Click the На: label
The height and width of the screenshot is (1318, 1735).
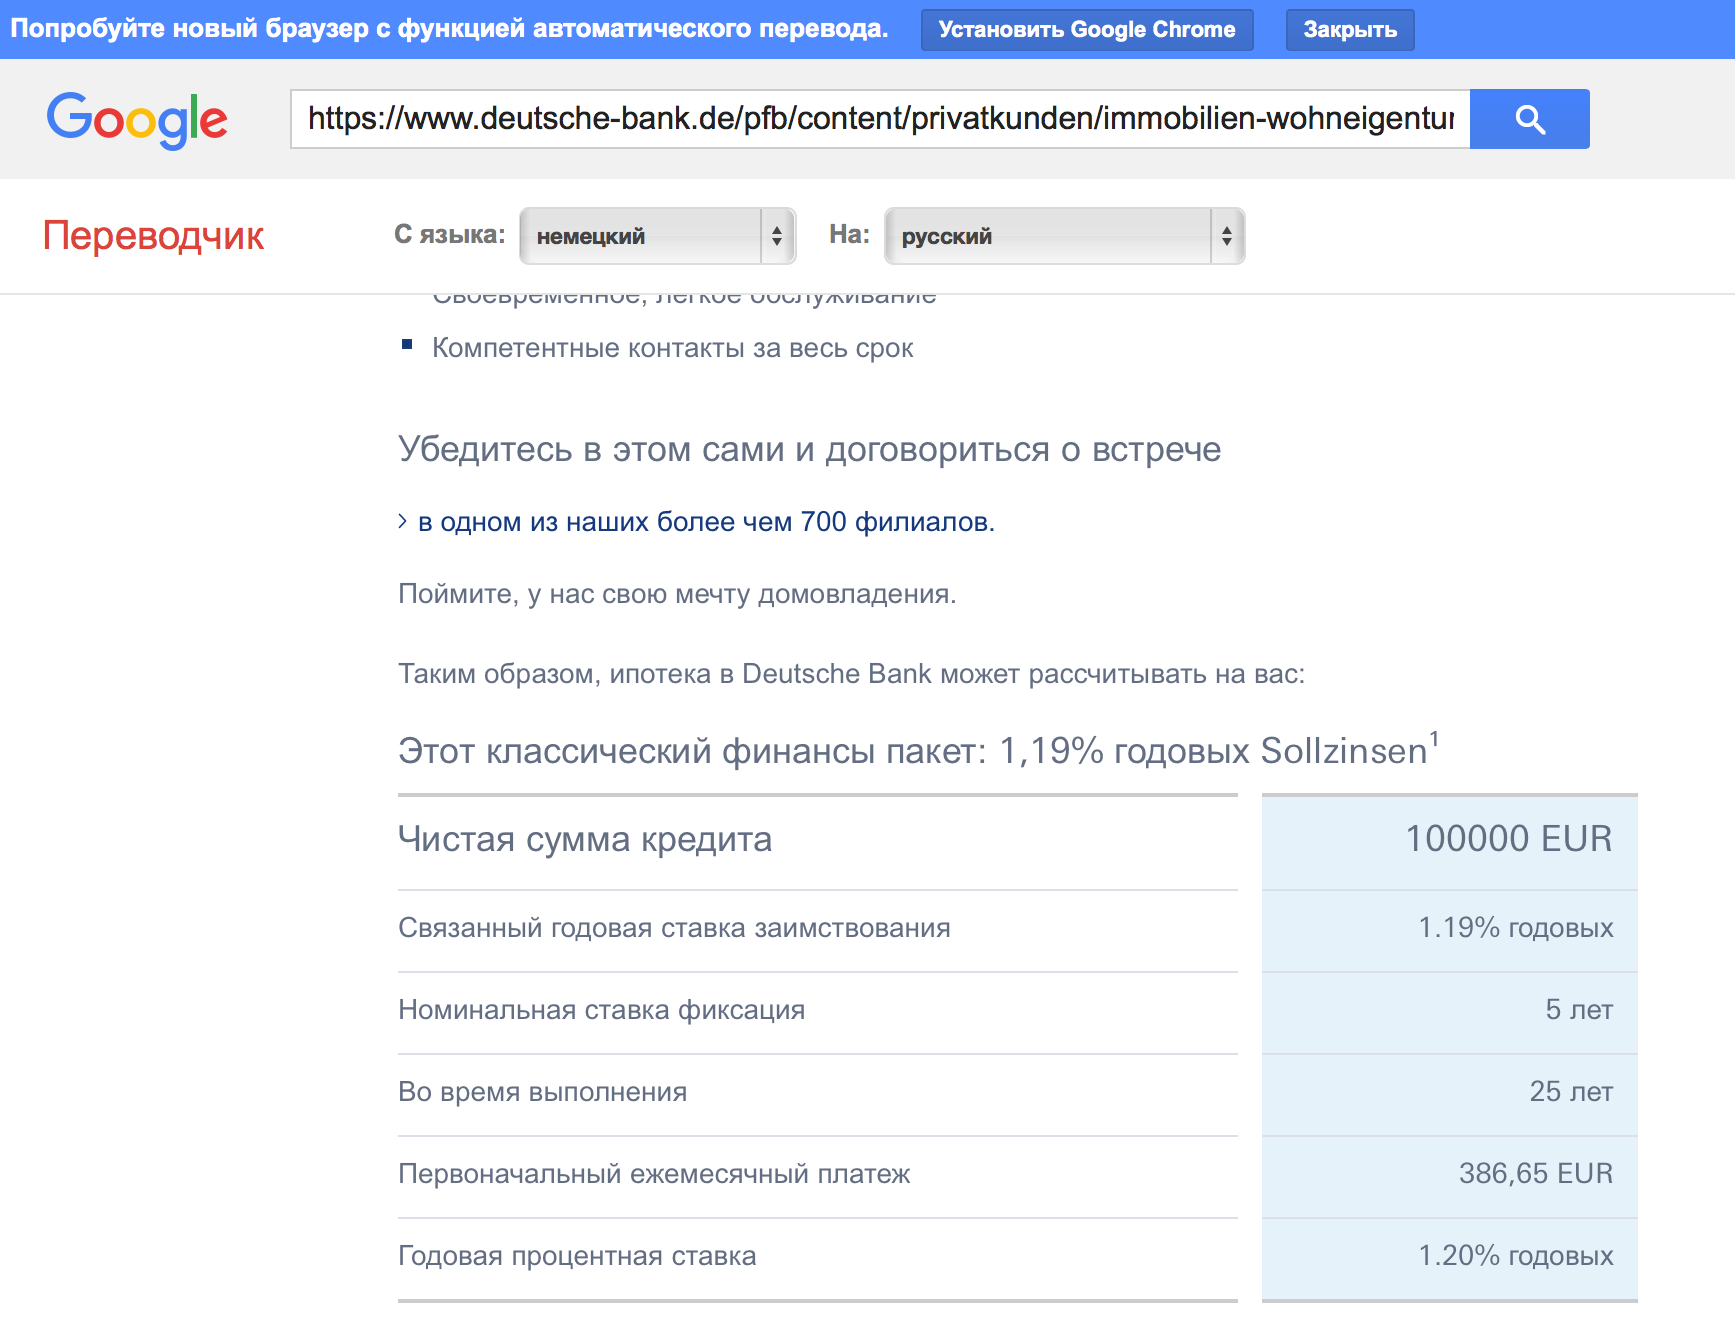(x=849, y=235)
